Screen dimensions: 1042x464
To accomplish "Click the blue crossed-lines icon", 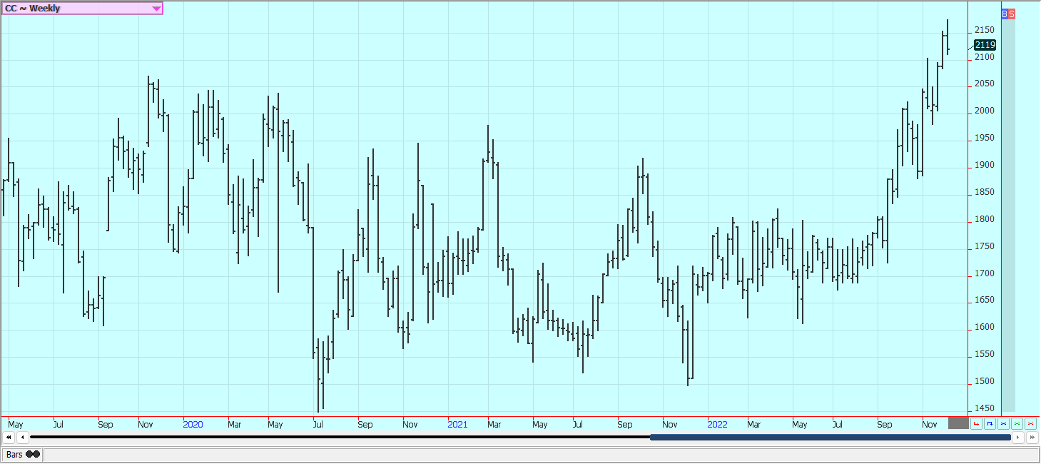I will tap(1003, 423).
